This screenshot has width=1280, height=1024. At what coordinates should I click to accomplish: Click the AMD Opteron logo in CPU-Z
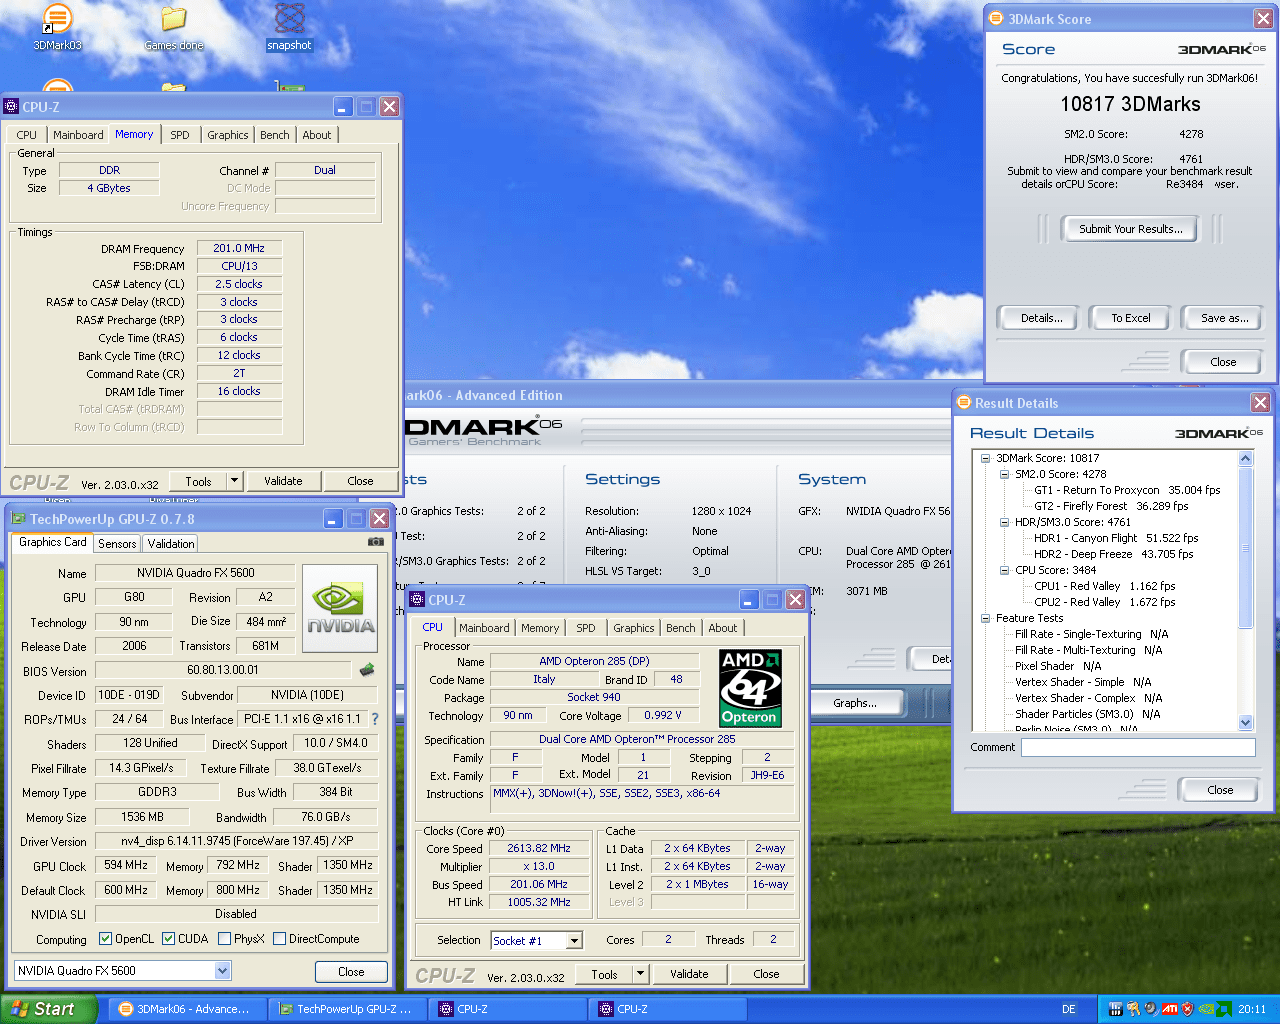750,688
